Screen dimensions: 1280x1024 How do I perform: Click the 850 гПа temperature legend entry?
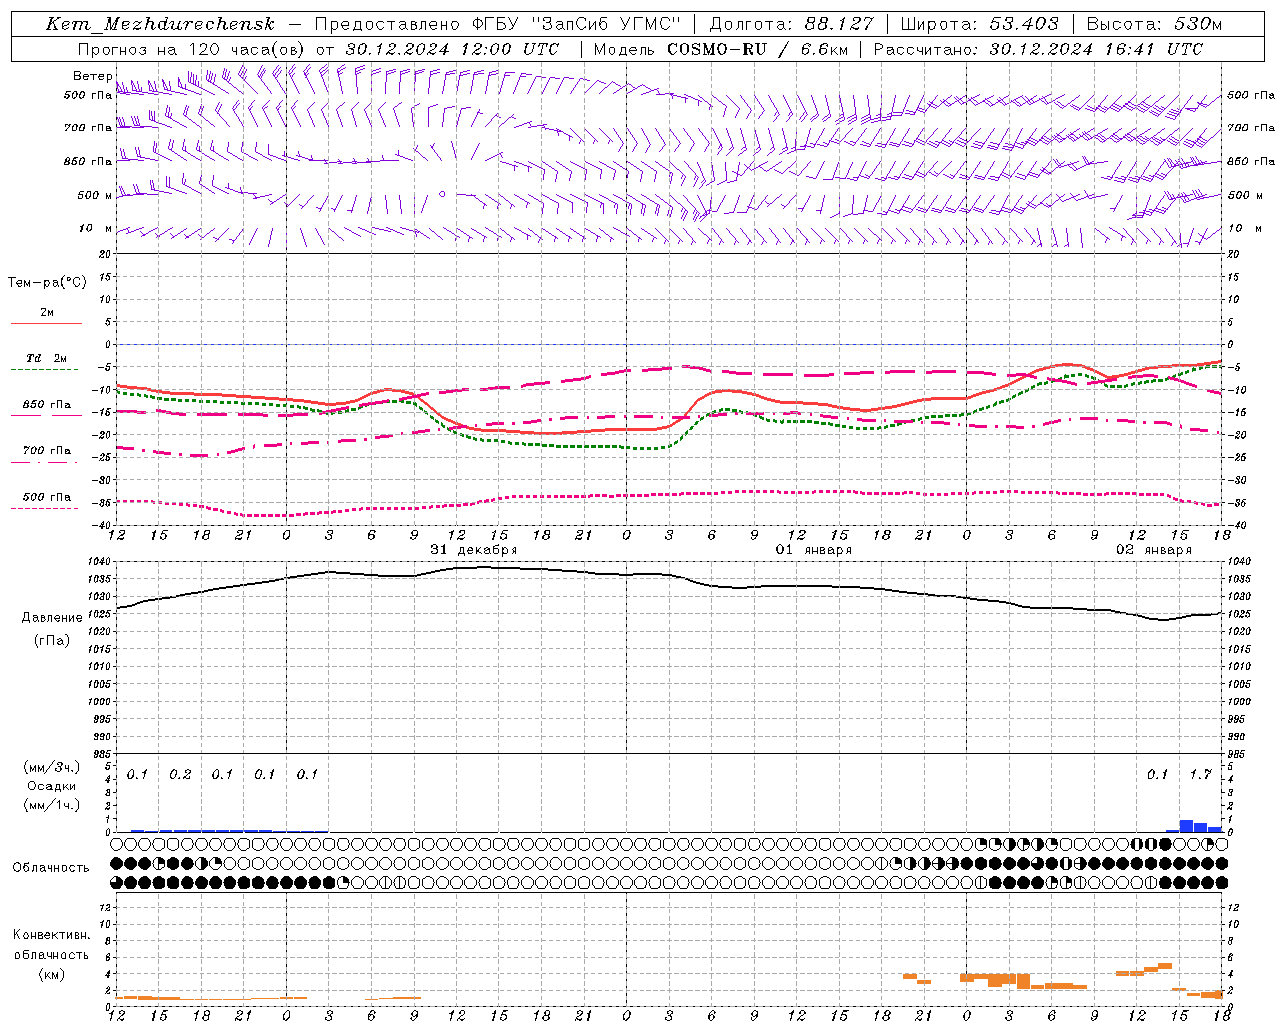(x=47, y=405)
